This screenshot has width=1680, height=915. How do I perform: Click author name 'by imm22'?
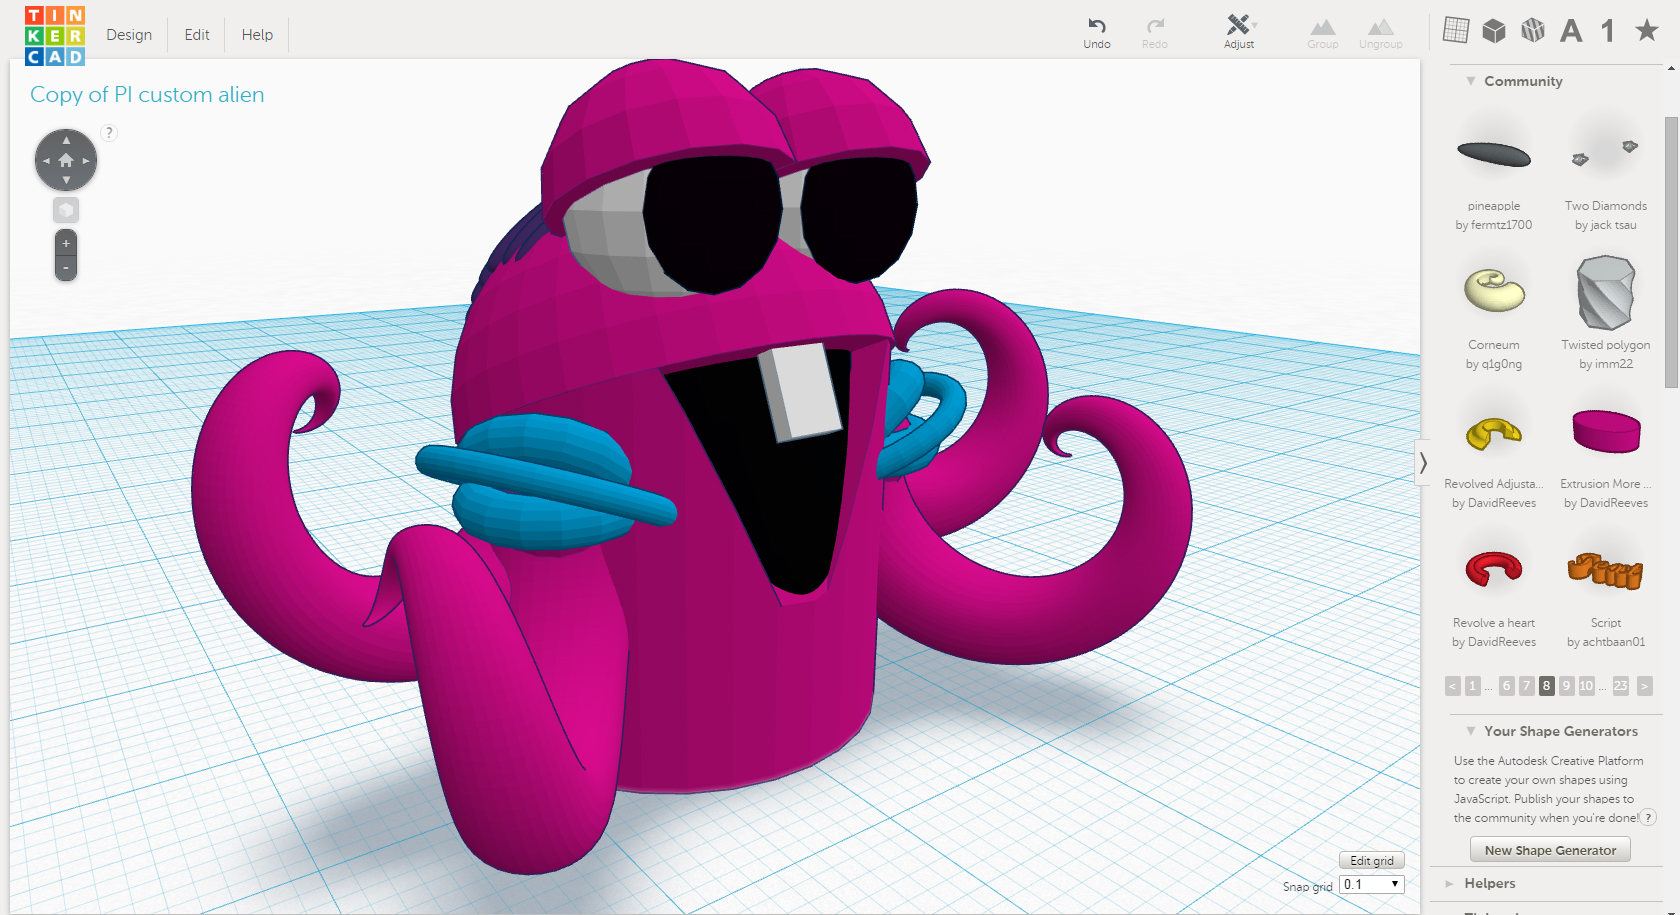1606,364
